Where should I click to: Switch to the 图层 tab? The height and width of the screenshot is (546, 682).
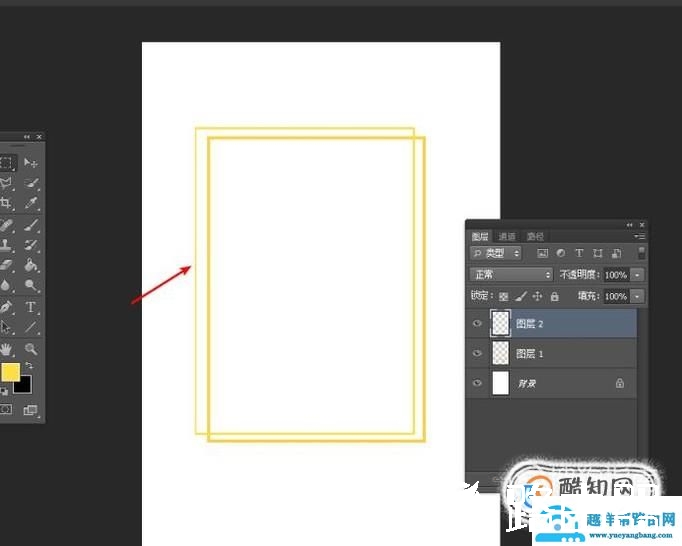tap(480, 236)
